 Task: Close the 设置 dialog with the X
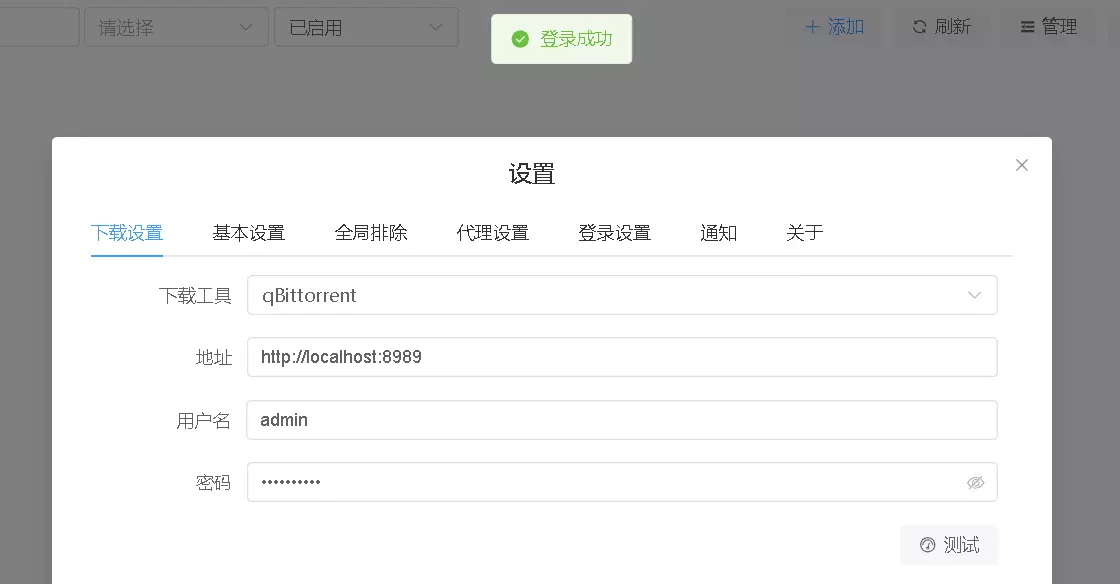pos(1021,165)
